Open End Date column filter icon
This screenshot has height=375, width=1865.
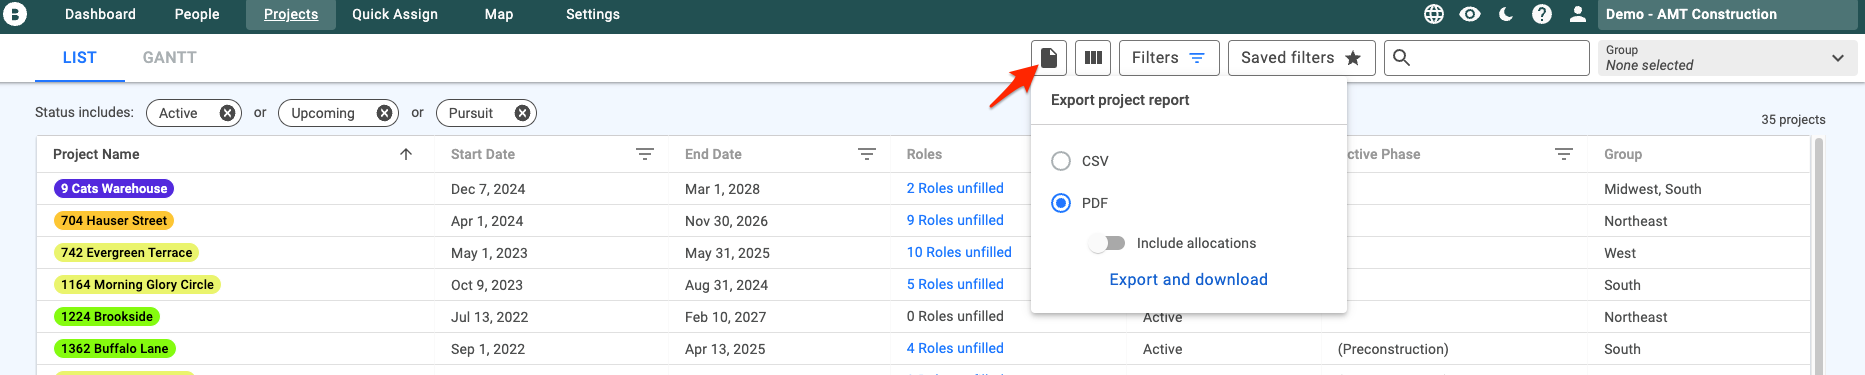pos(867,154)
